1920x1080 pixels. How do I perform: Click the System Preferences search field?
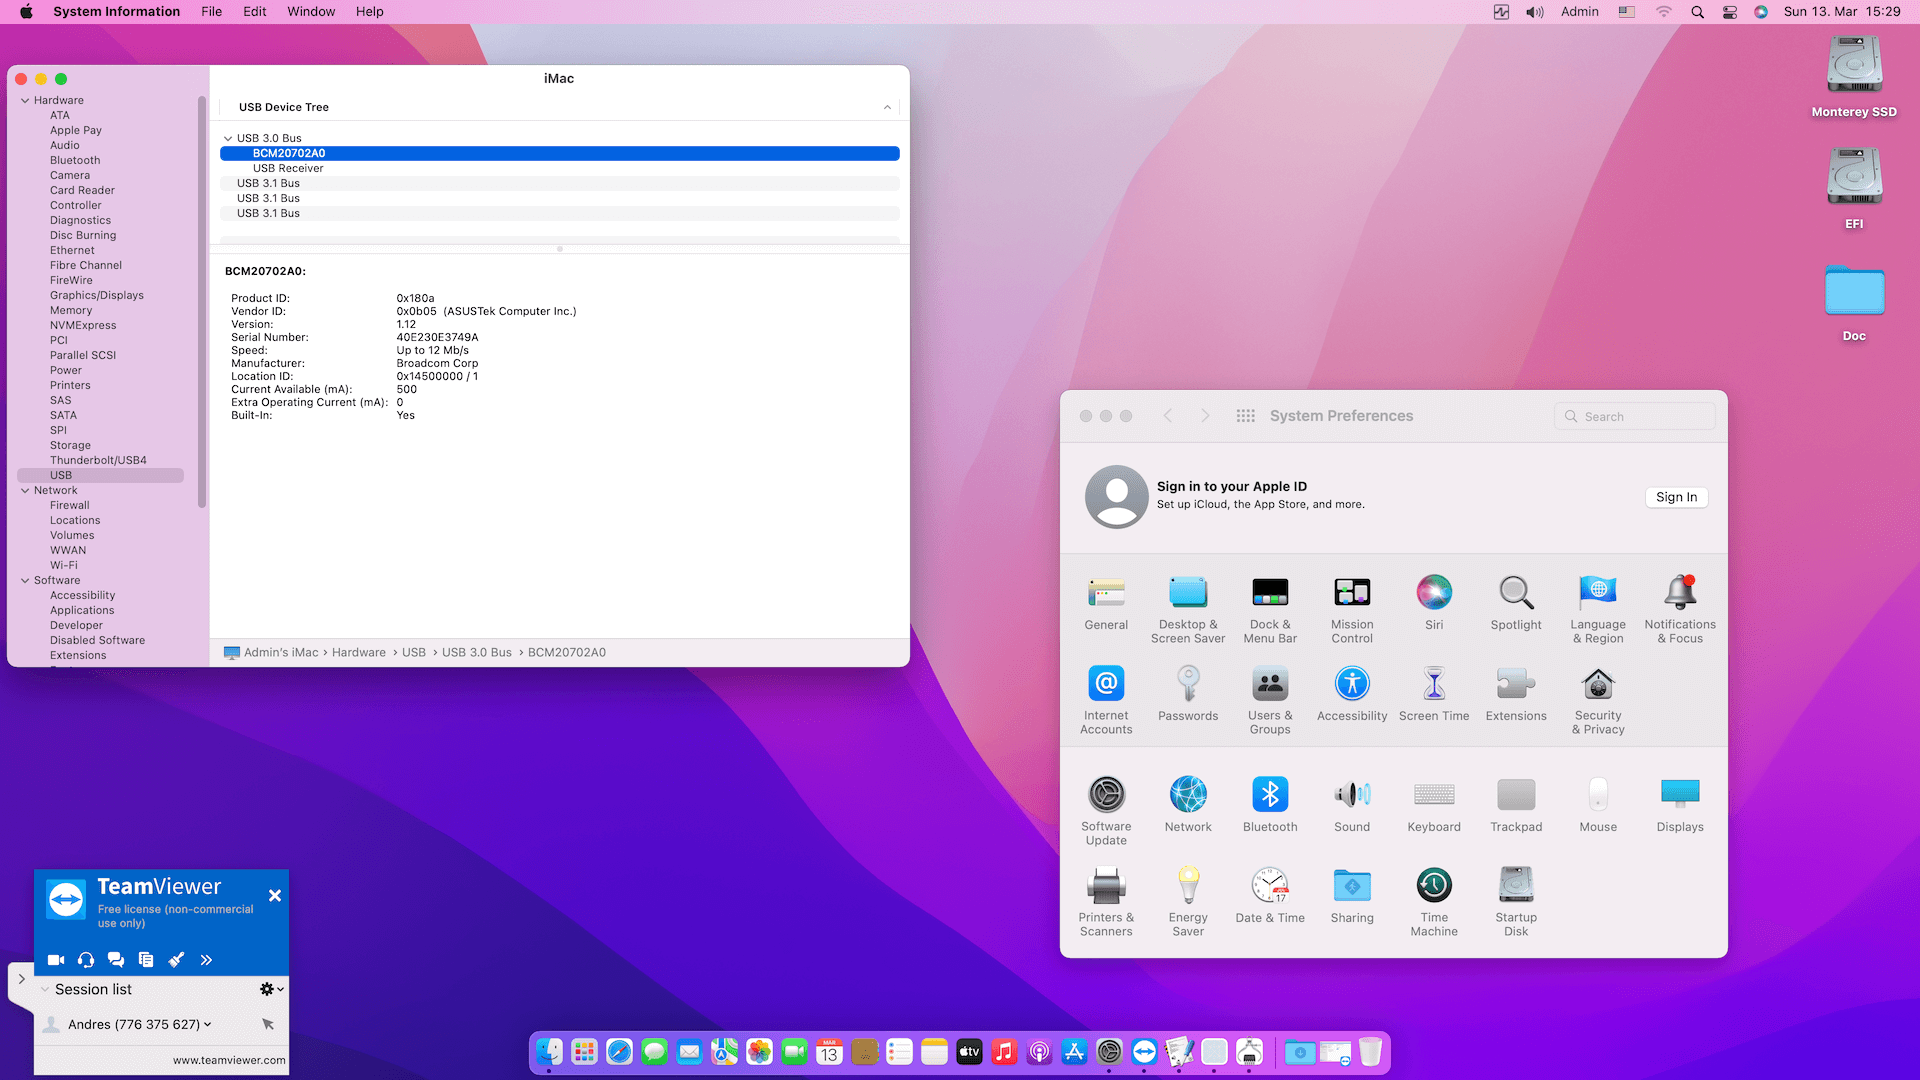tap(1634, 415)
